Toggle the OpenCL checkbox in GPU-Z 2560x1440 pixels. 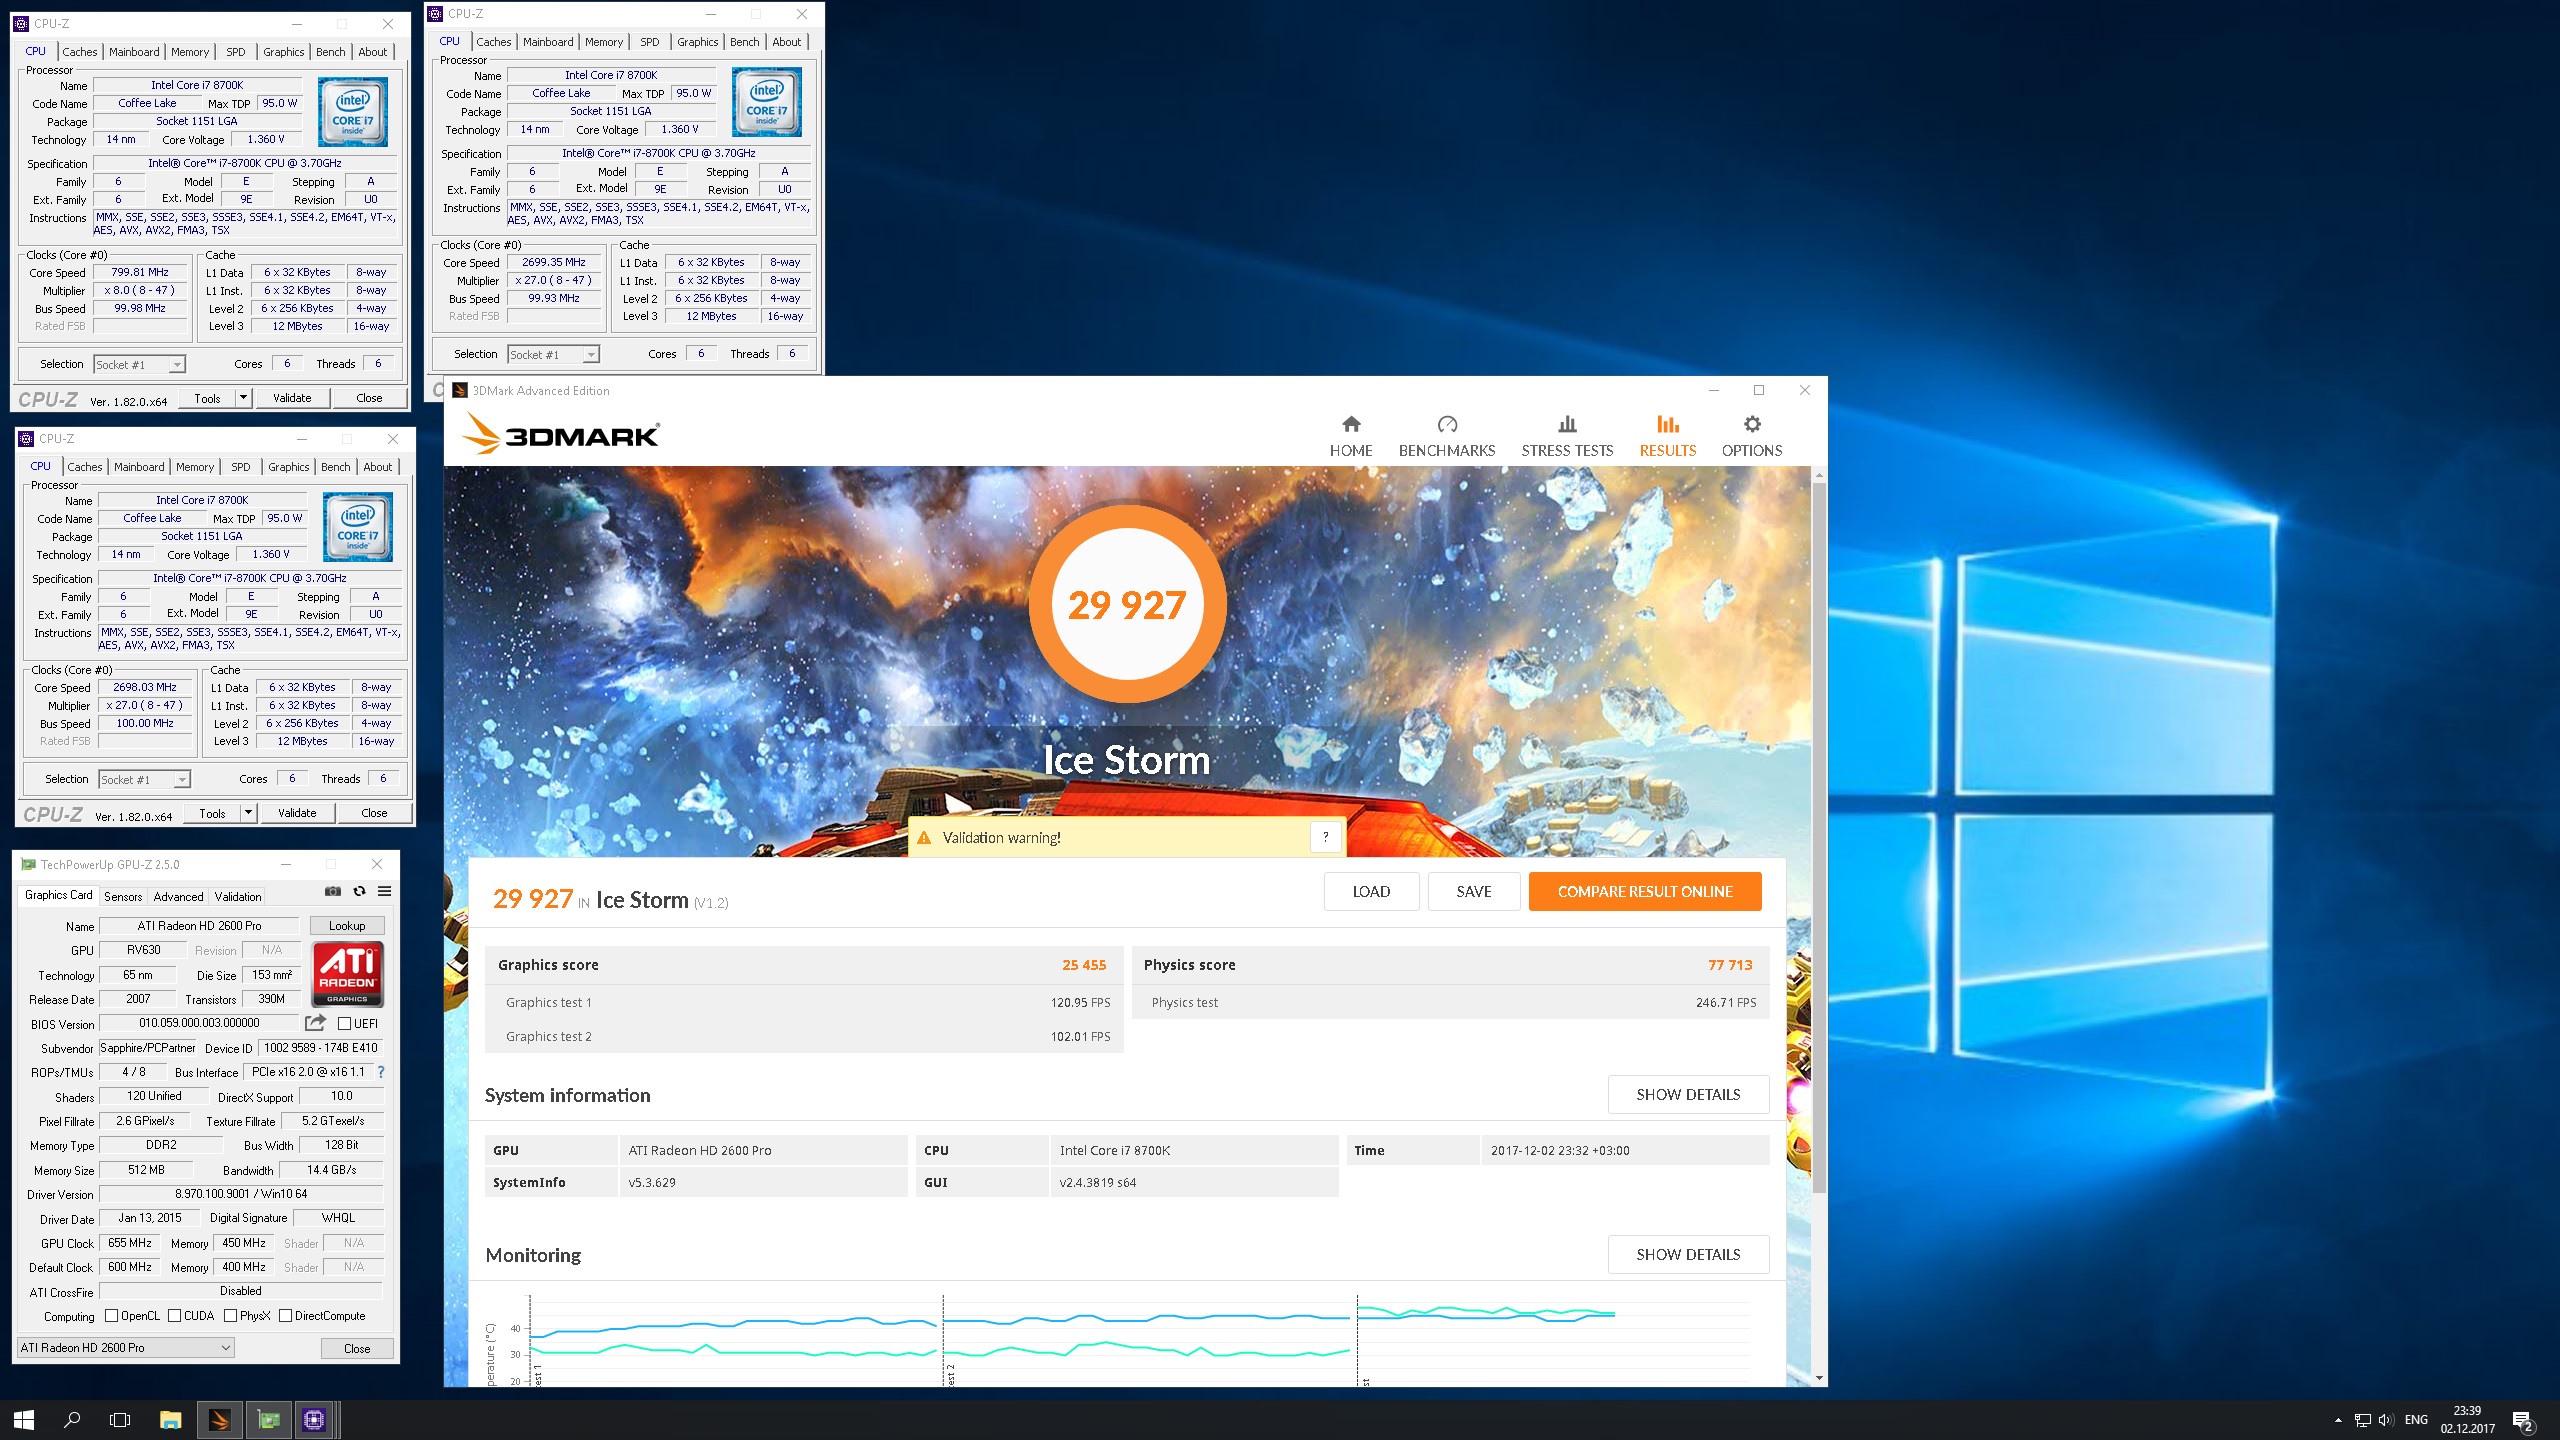click(x=112, y=1316)
